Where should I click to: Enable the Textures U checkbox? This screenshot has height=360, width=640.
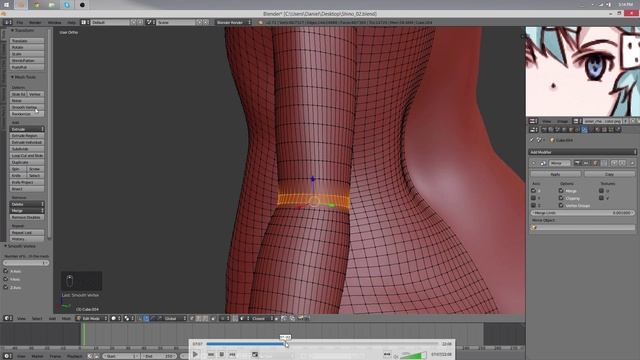601,191
